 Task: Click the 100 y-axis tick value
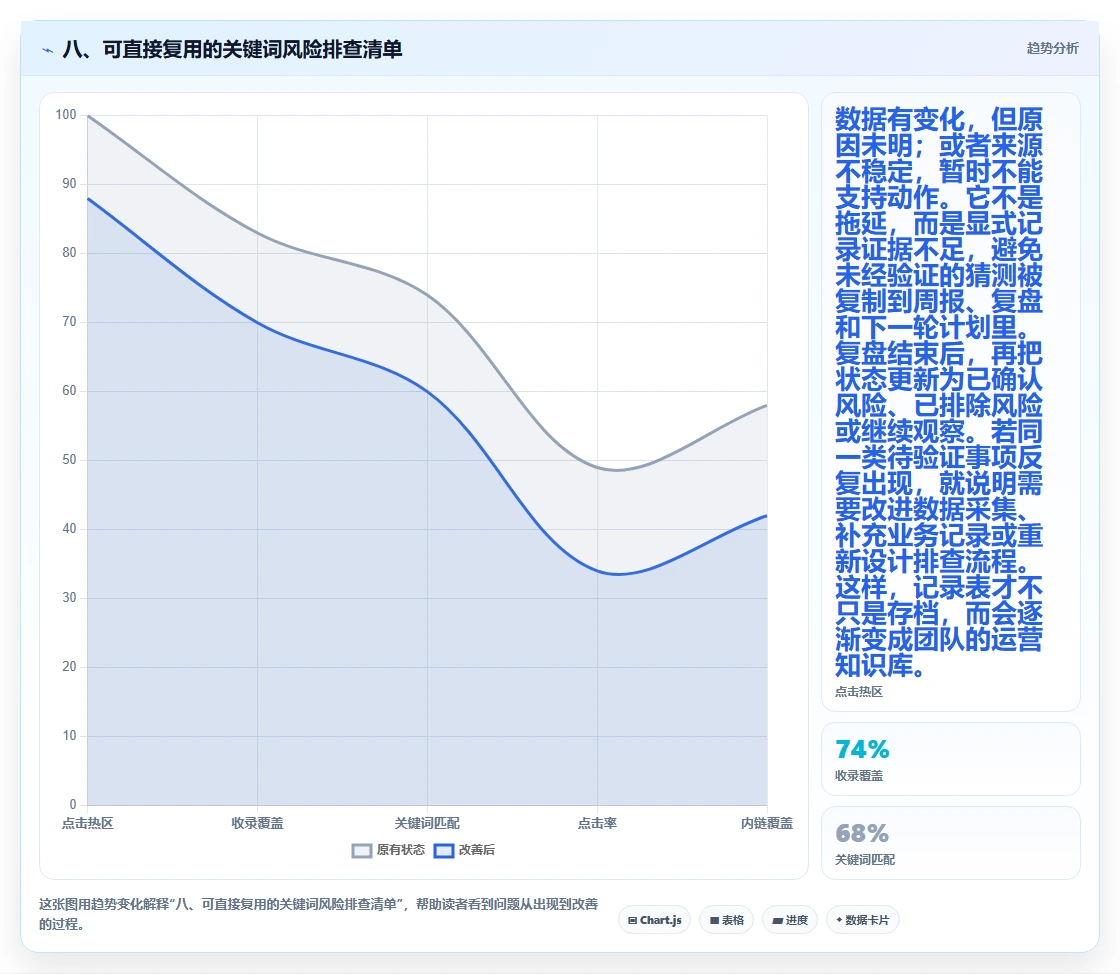click(66, 115)
